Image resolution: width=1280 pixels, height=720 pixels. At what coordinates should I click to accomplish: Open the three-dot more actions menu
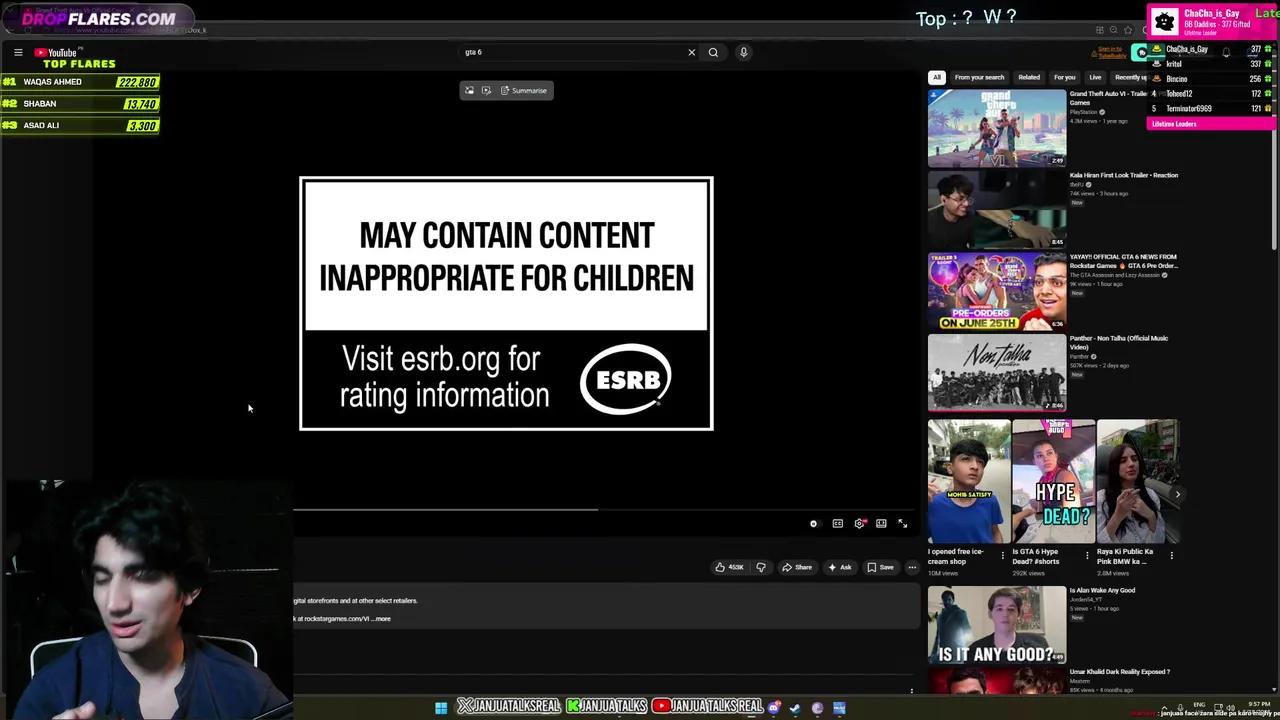[912, 567]
